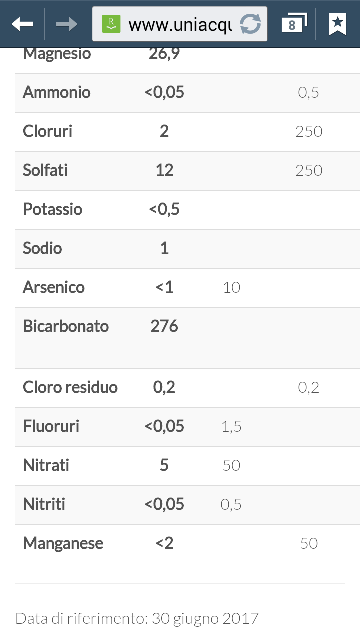Screen dimensions: 360x640
Task: Focus the www.uniacqu address field
Action: [x=180, y=24]
